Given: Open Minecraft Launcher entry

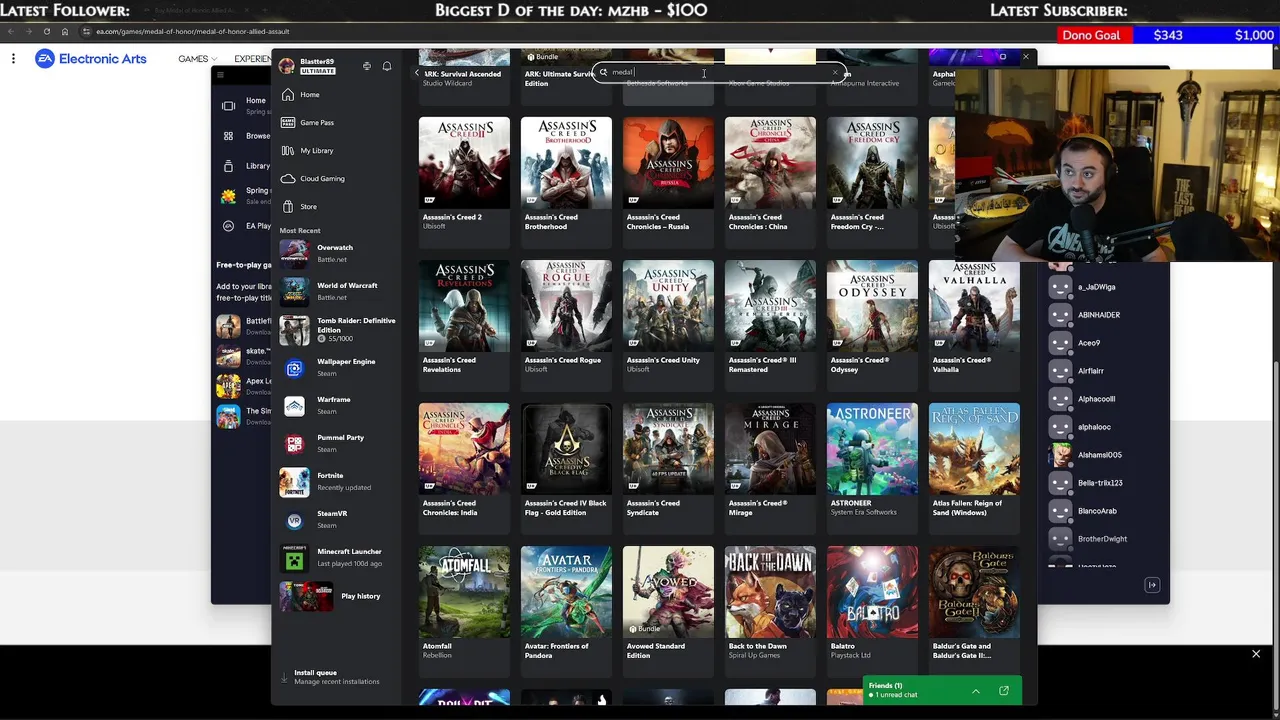Looking at the screenshot, I should (x=338, y=557).
